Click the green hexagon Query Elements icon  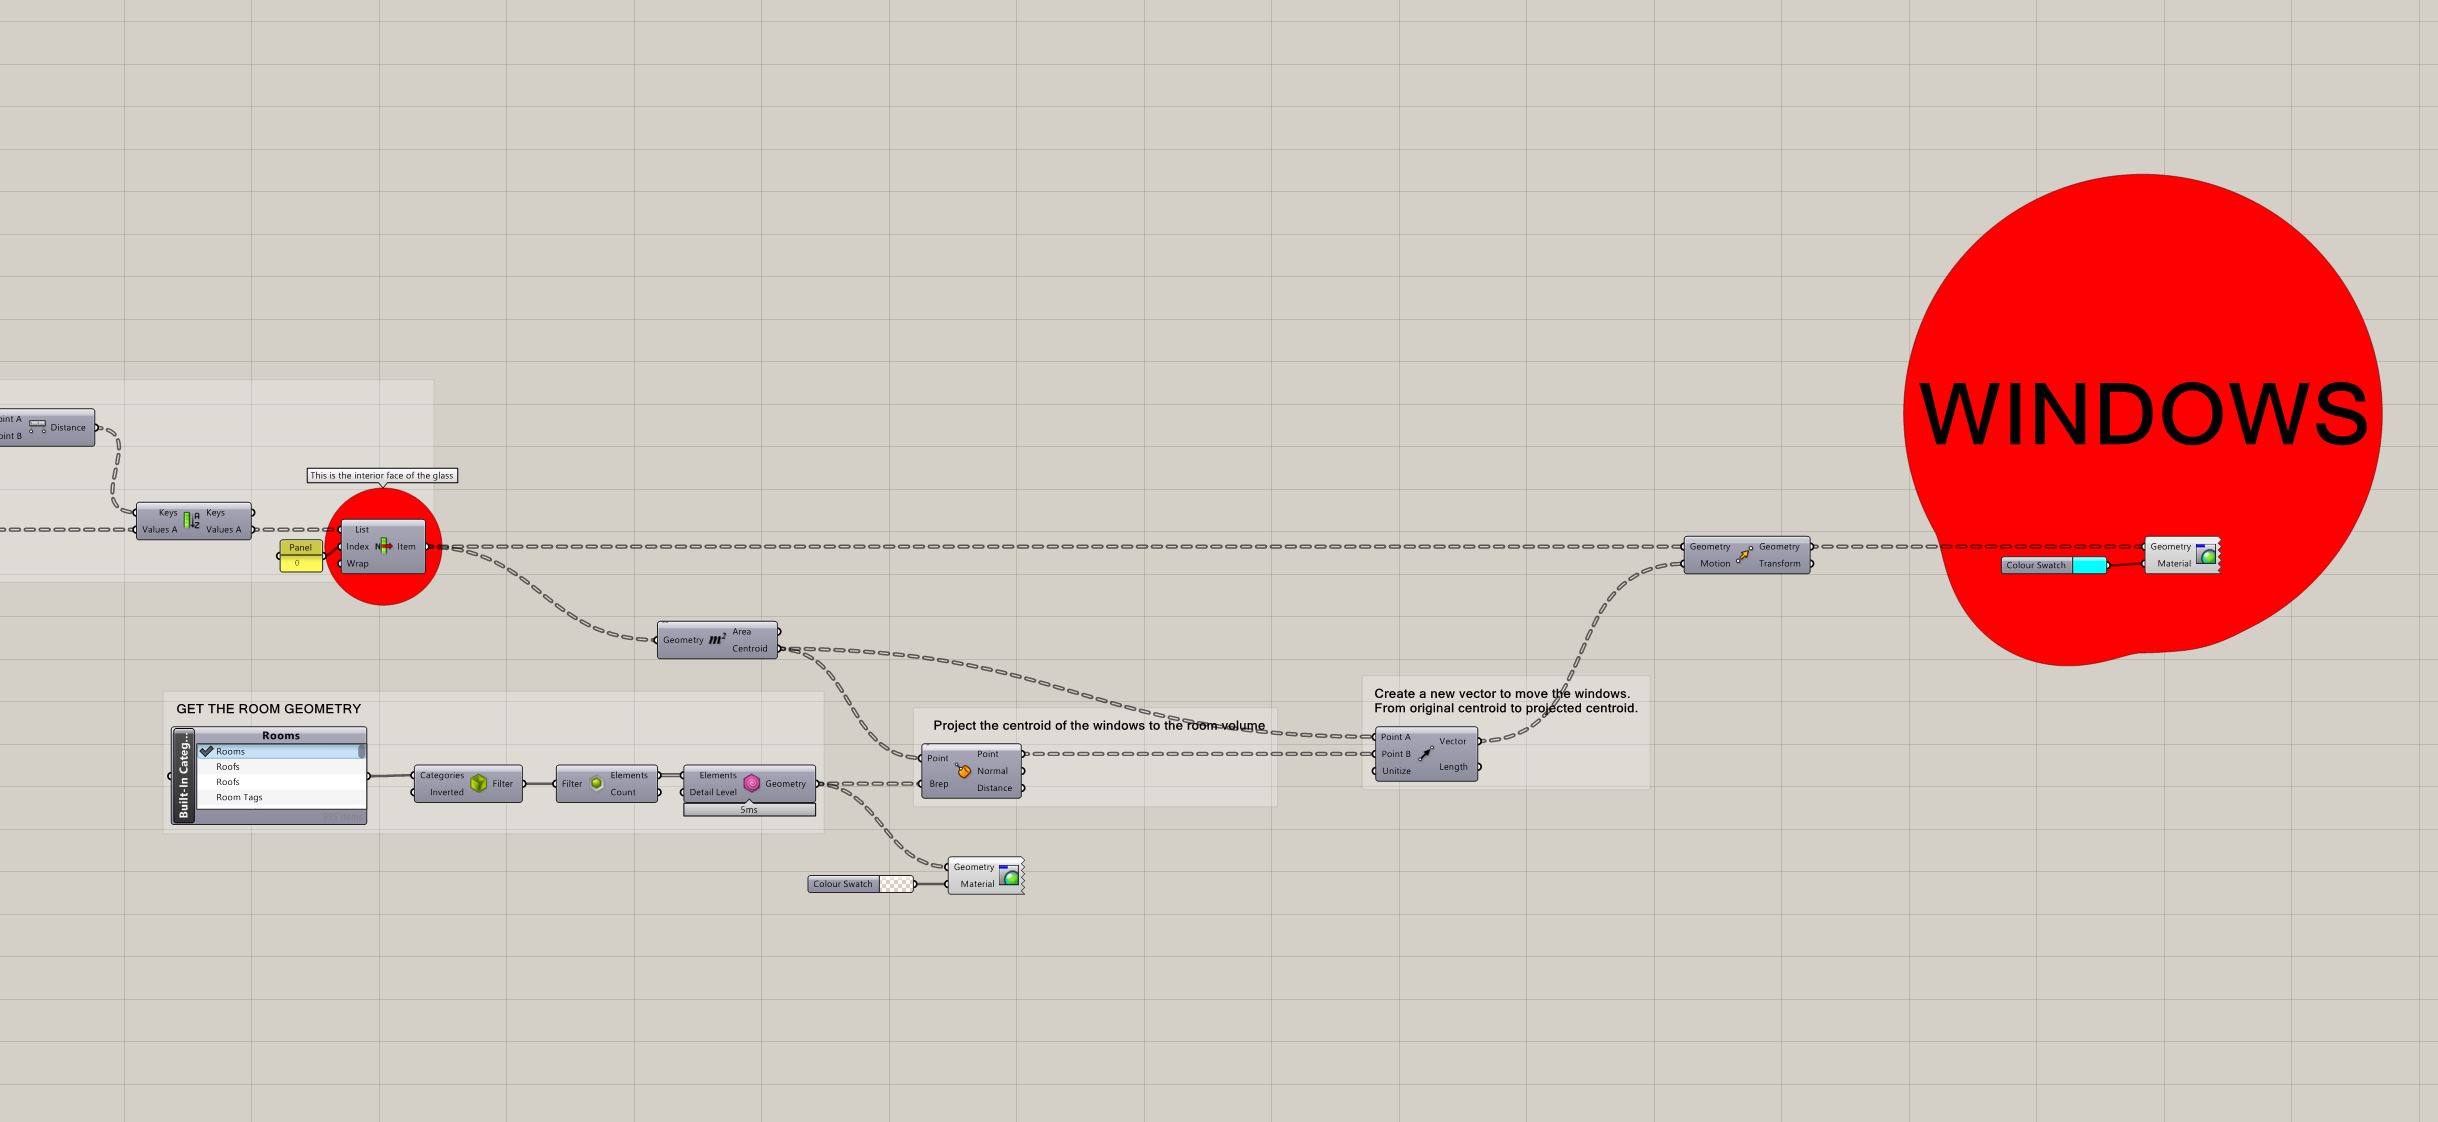tap(597, 783)
